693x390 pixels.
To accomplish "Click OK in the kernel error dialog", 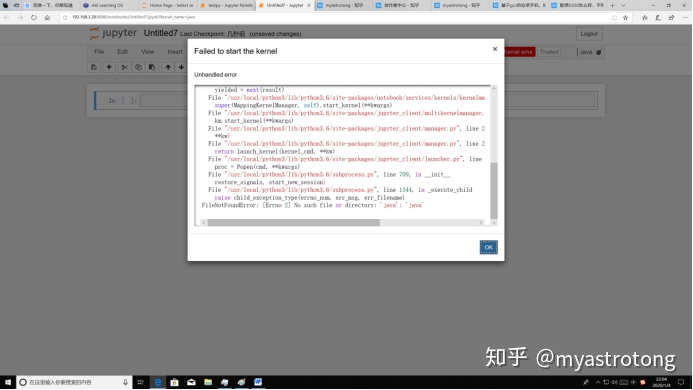I will pyautogui.click(x=488, y=247).
